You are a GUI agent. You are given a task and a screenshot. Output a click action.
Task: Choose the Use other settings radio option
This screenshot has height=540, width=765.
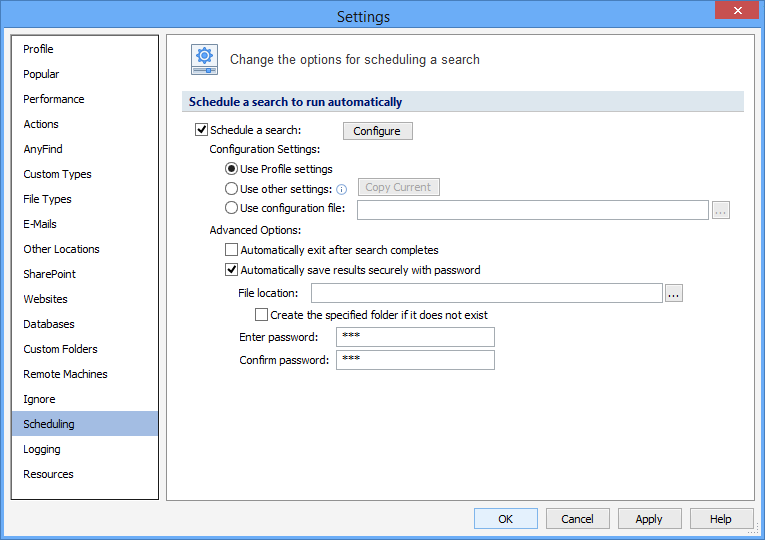tap(232, 189)
